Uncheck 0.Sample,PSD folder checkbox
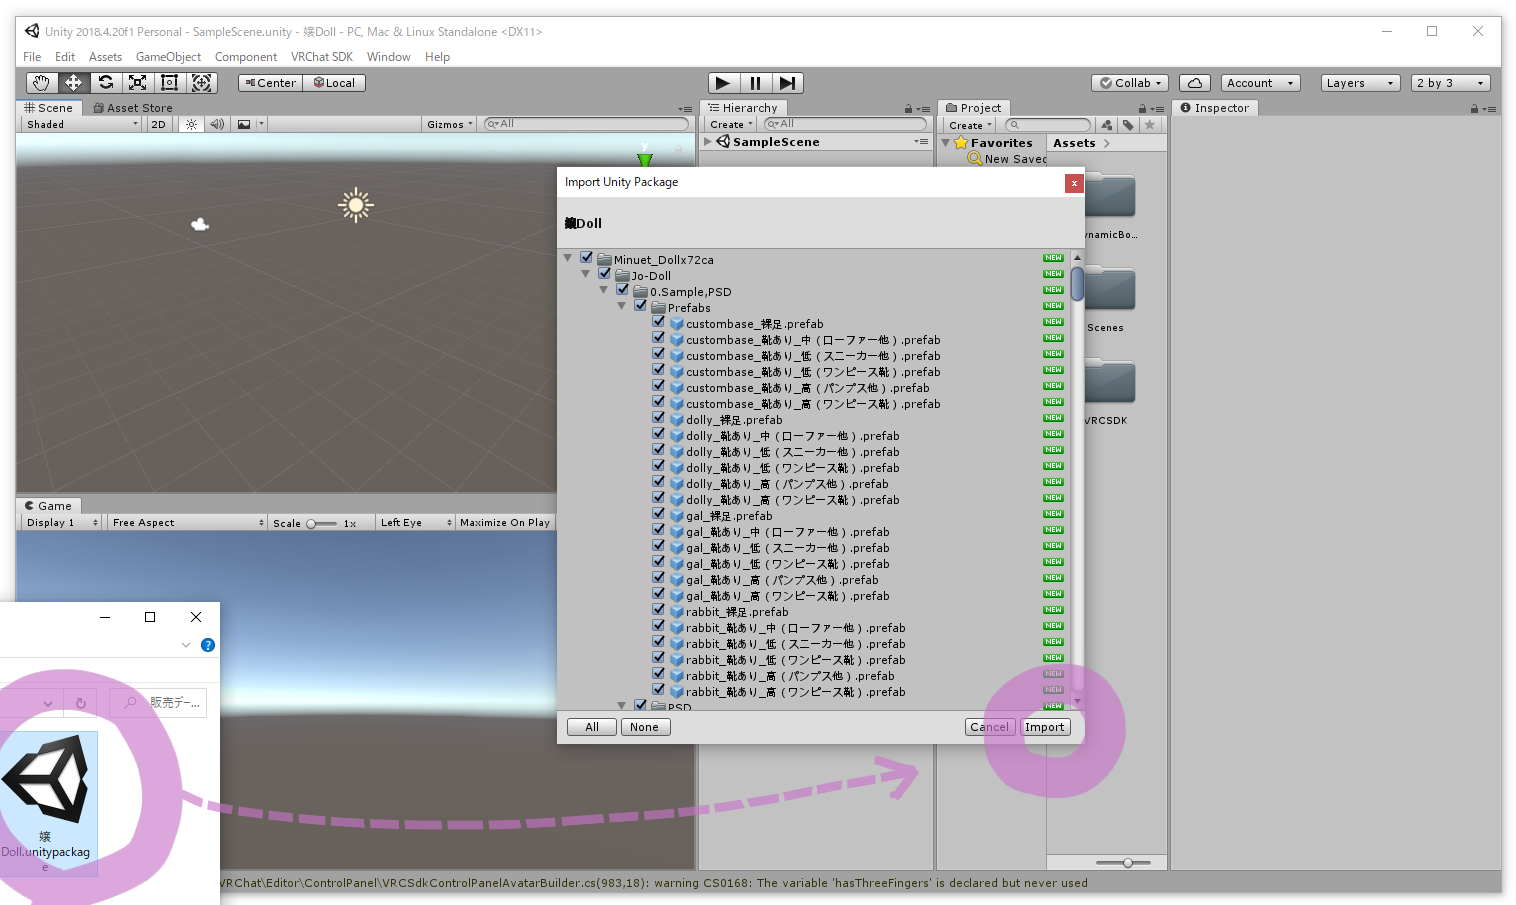Image resolution: width=1516 pixels, height=905 pixels. 623,289
